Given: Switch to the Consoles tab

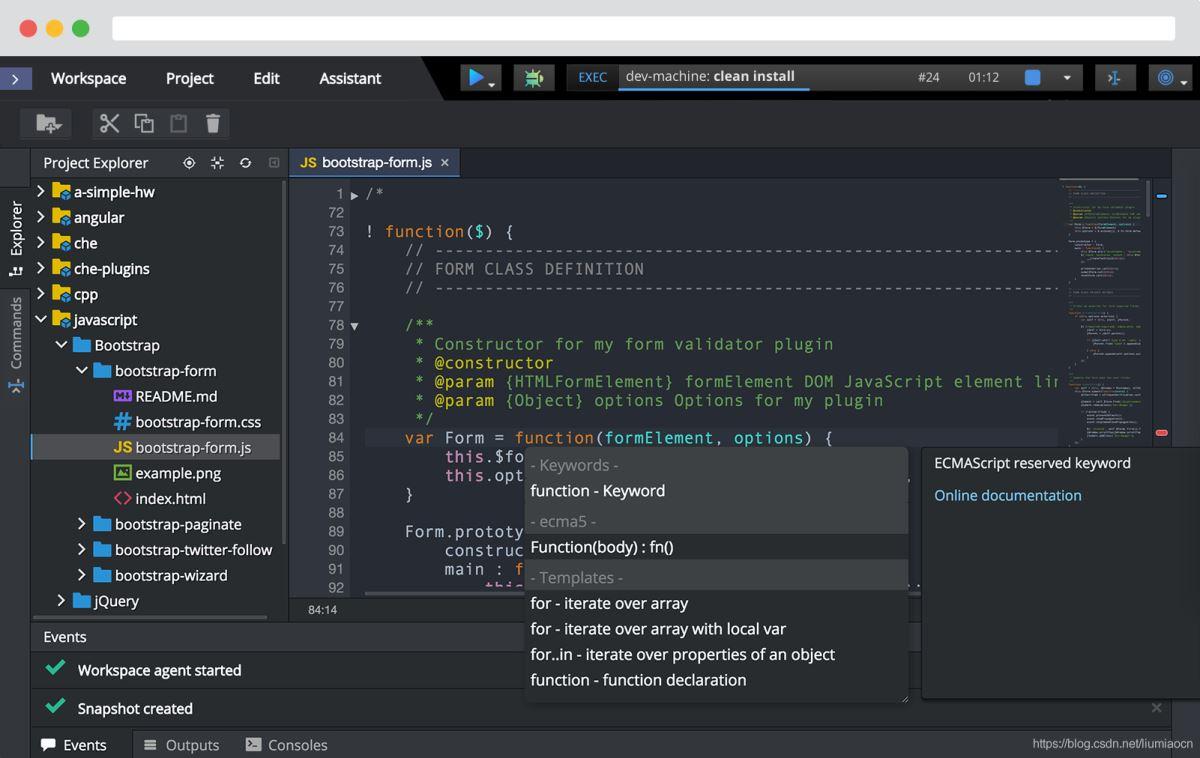Looking at the screenshot, I should click(x=286, y=745).
